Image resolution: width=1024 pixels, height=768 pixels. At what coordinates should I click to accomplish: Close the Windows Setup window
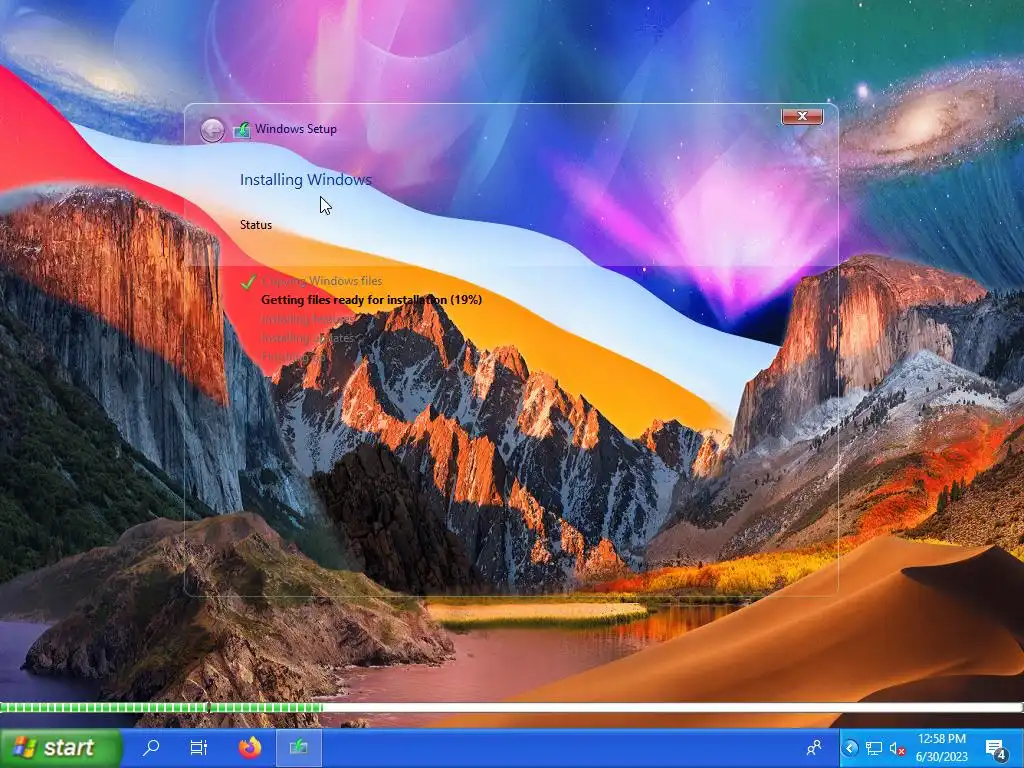(x=802, y=116)
